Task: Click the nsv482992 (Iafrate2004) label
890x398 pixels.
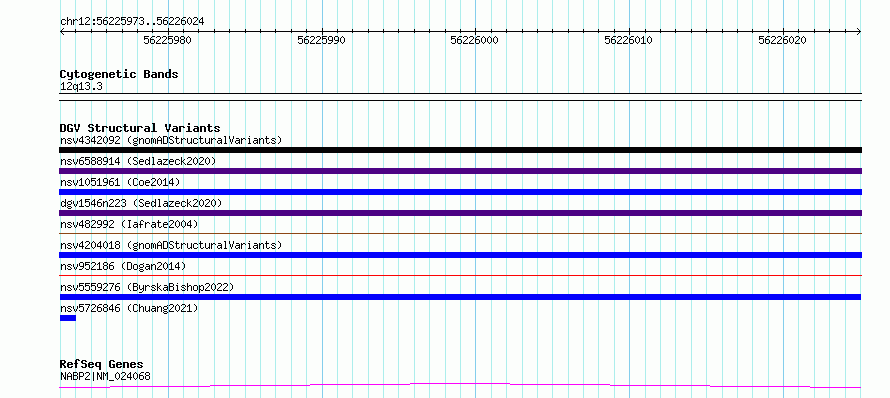Action: (x=129, y=224)
